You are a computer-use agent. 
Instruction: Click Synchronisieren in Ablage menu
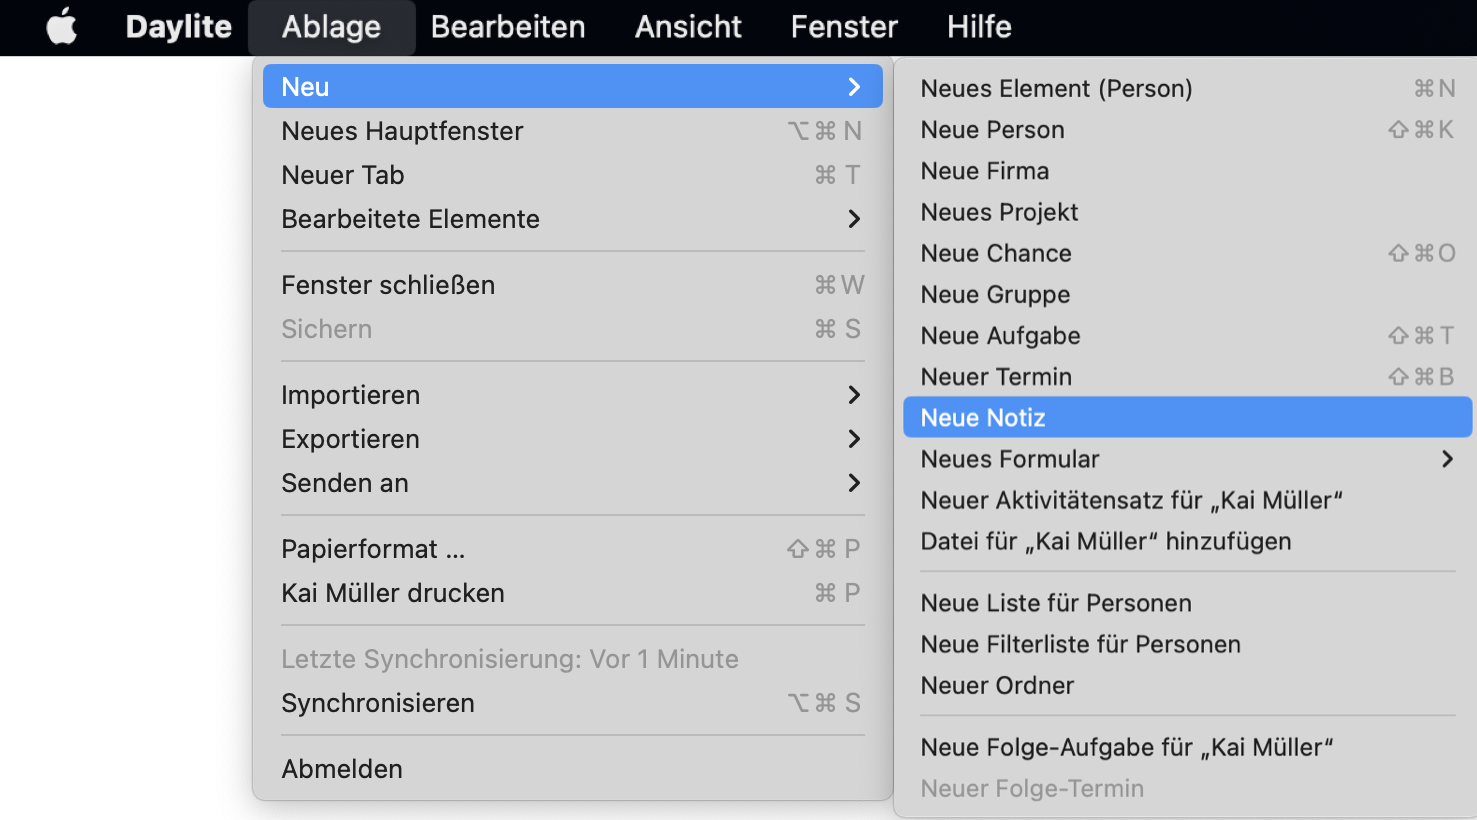[378, 703]
